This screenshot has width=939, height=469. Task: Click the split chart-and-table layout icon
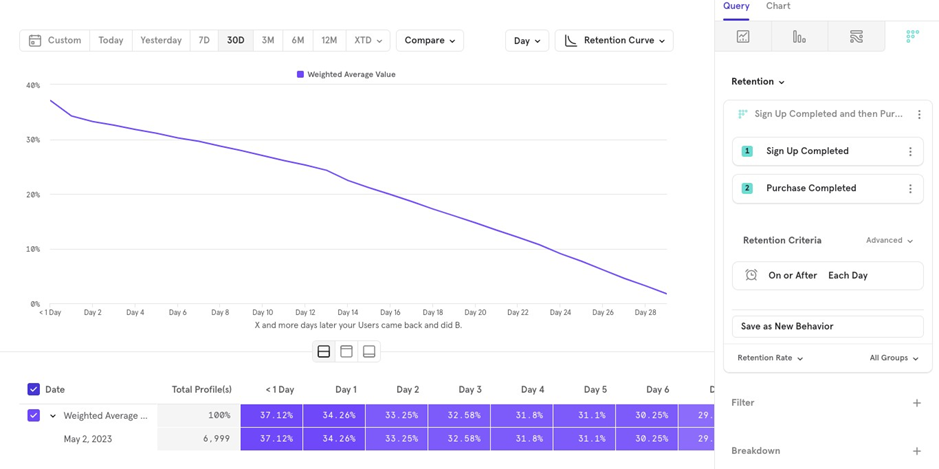(x=324, y=352)
